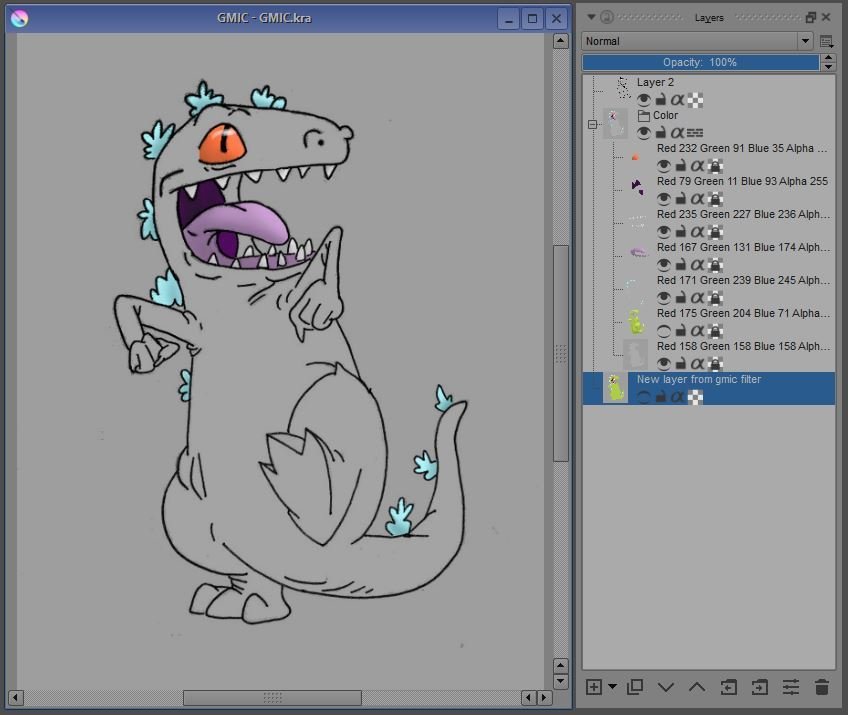Viewport: 848px width, 715px height.
Task: Open the blending mode Normal dropdown
Action: coord(697,41)
